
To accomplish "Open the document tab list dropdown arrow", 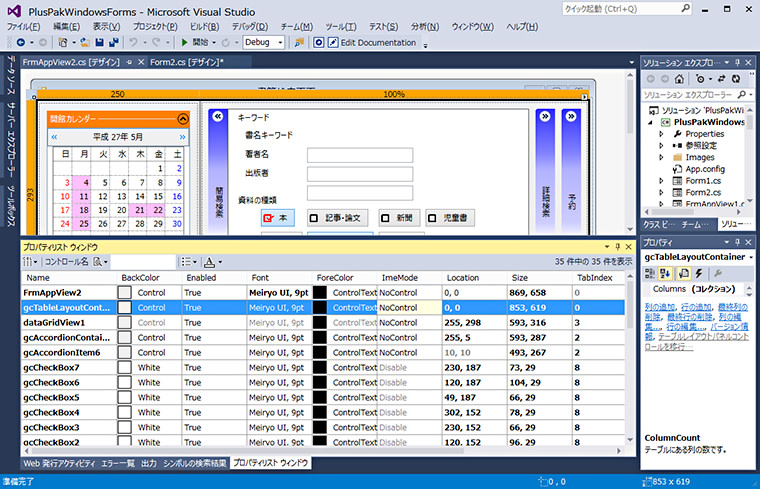I will [631, 63].
